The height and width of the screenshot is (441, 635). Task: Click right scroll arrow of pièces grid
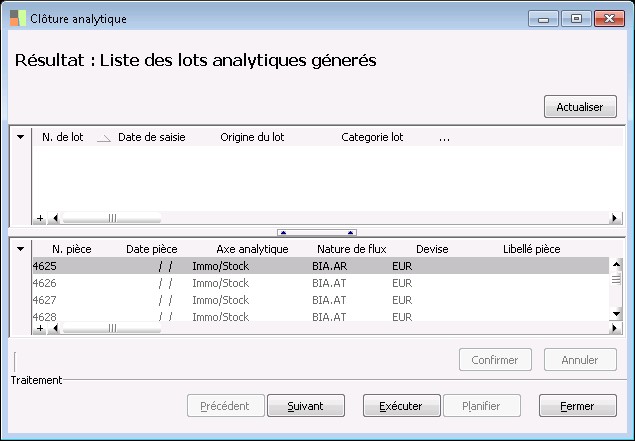tap(615, 328)
